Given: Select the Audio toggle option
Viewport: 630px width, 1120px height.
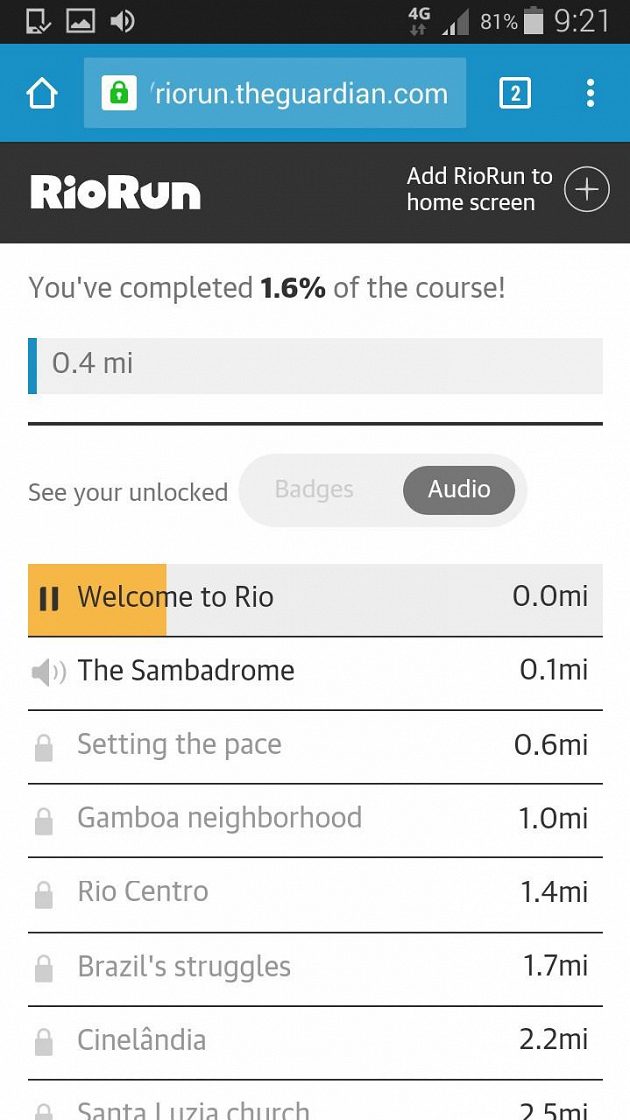Looking at the screenshot, I should 459,490.
